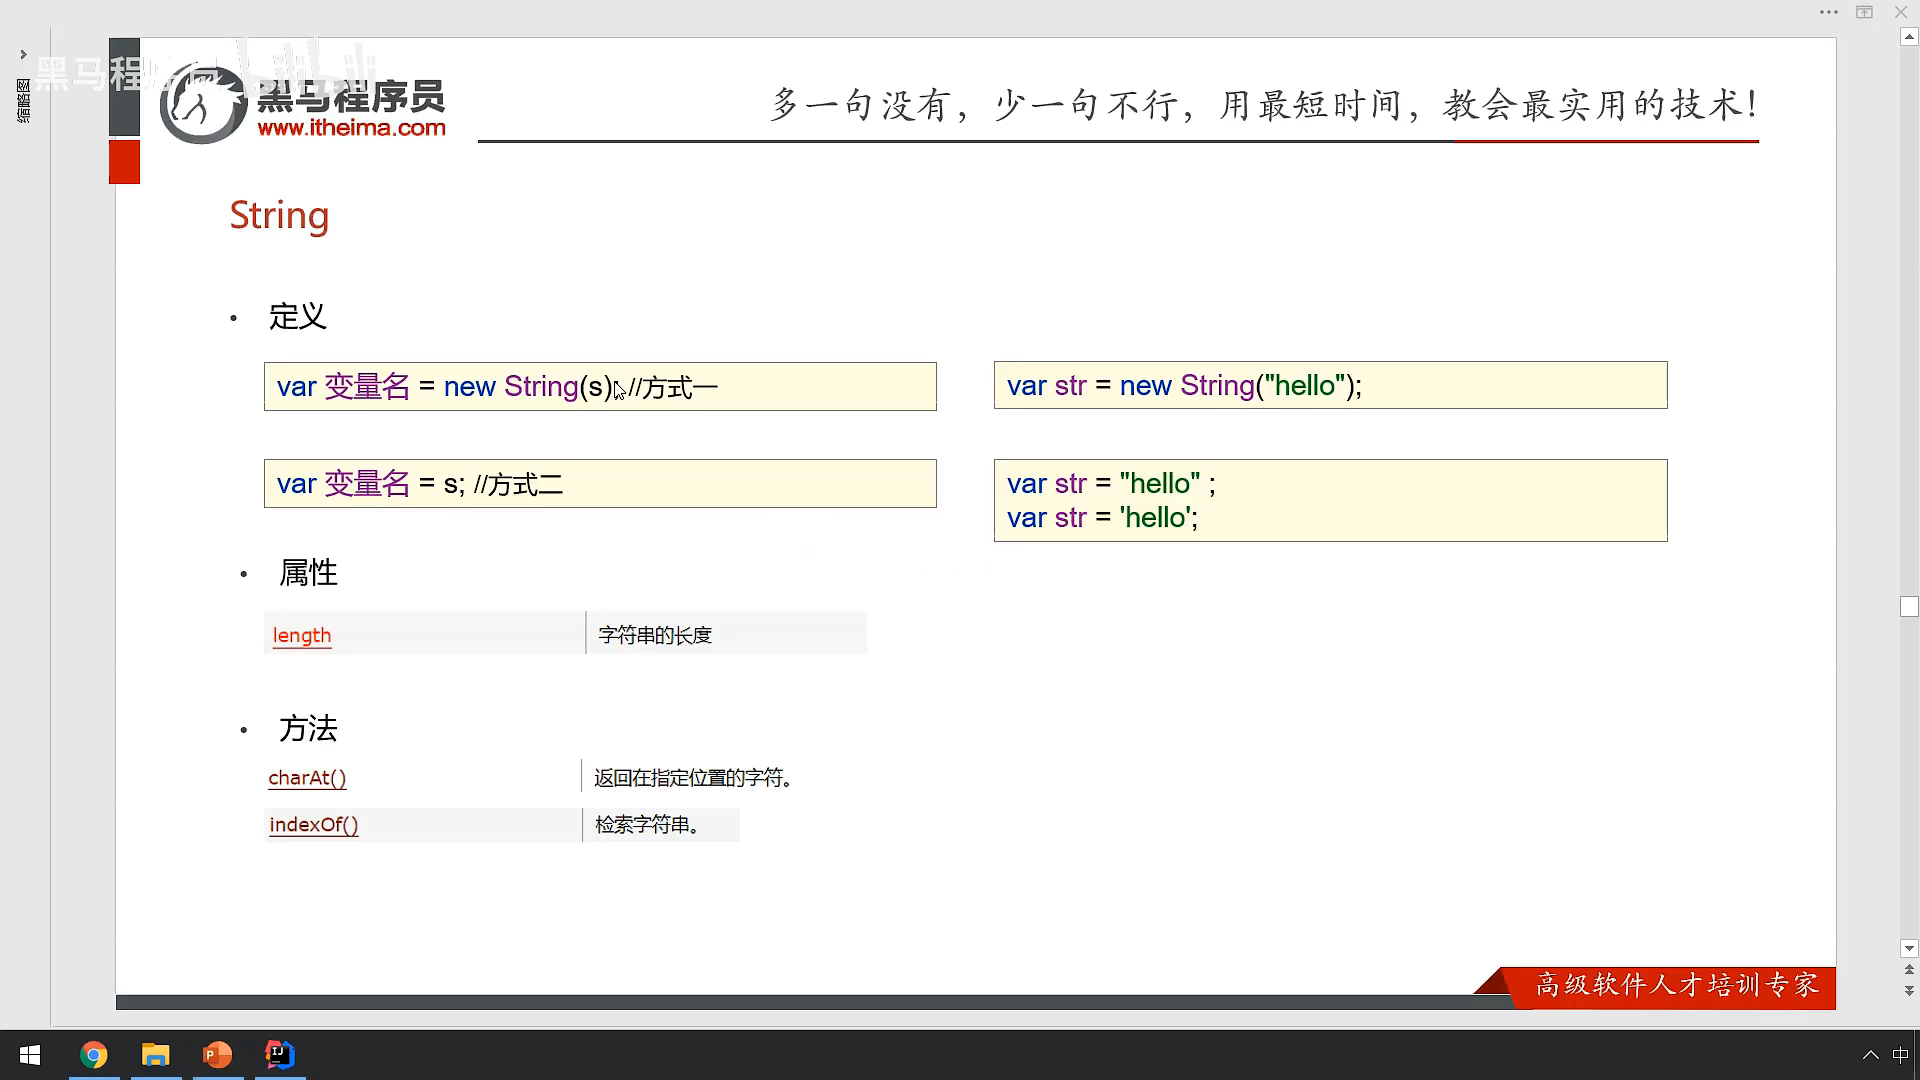This screenshot has width=1920, height=1080.
Task: Click the ribbon display options icon
Action: coord(1864,12)
